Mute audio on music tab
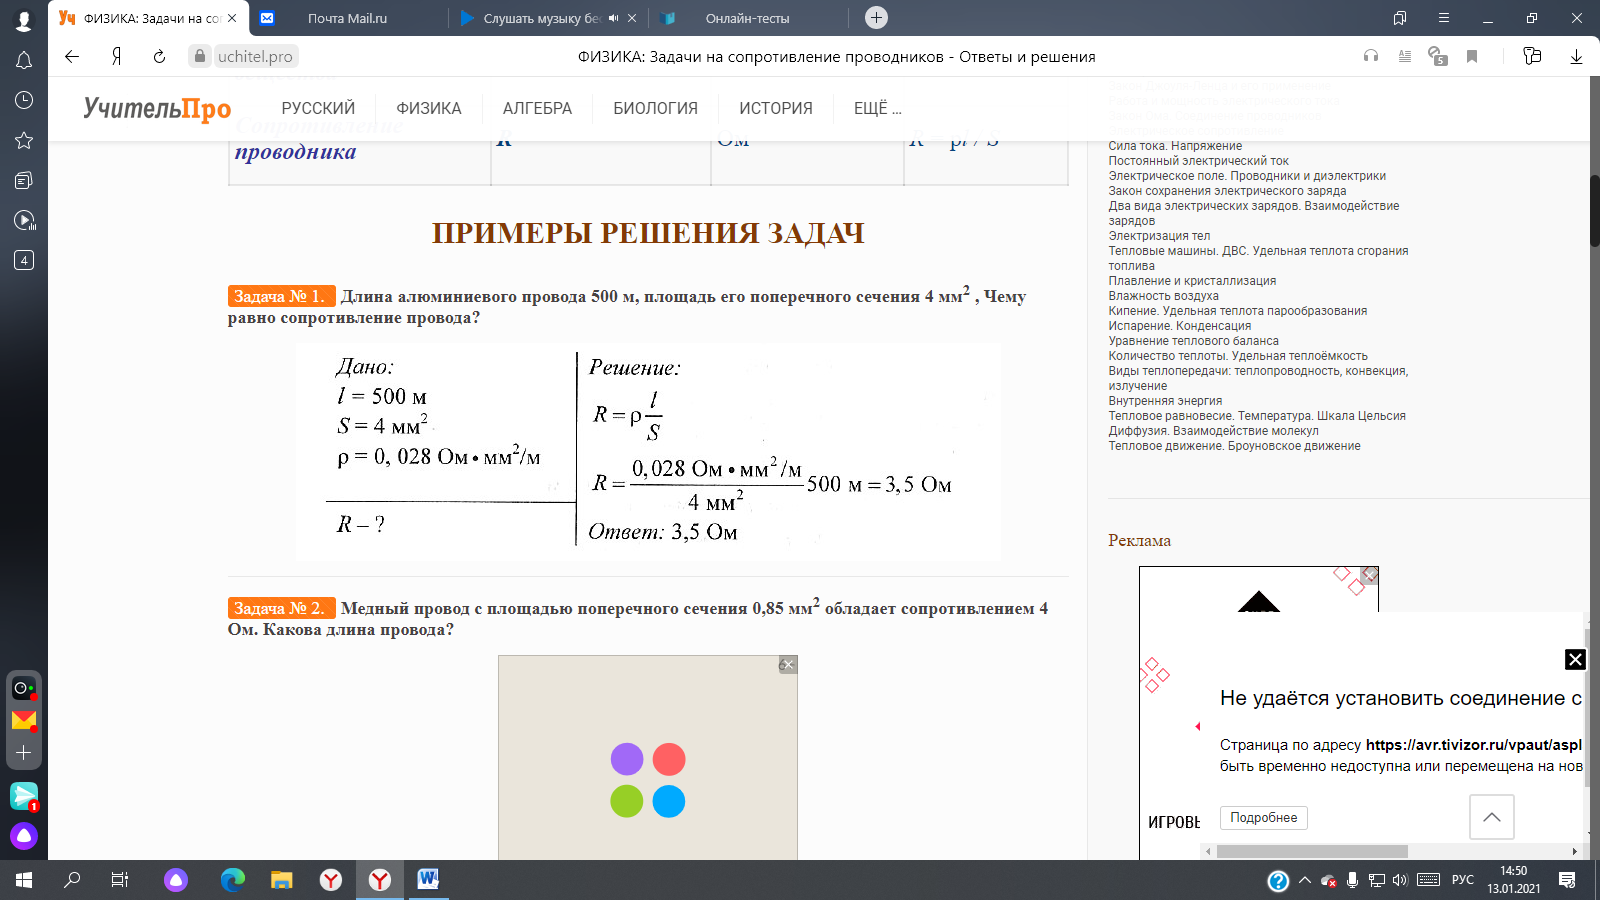Screen dimensions: 1600x900 (x=613, y=18)
